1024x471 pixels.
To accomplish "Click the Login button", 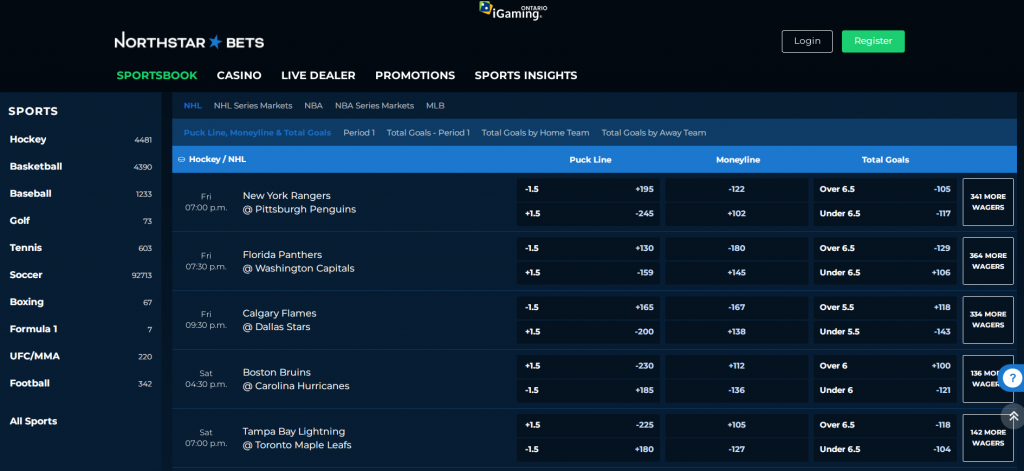I will (x=807, y=41).
